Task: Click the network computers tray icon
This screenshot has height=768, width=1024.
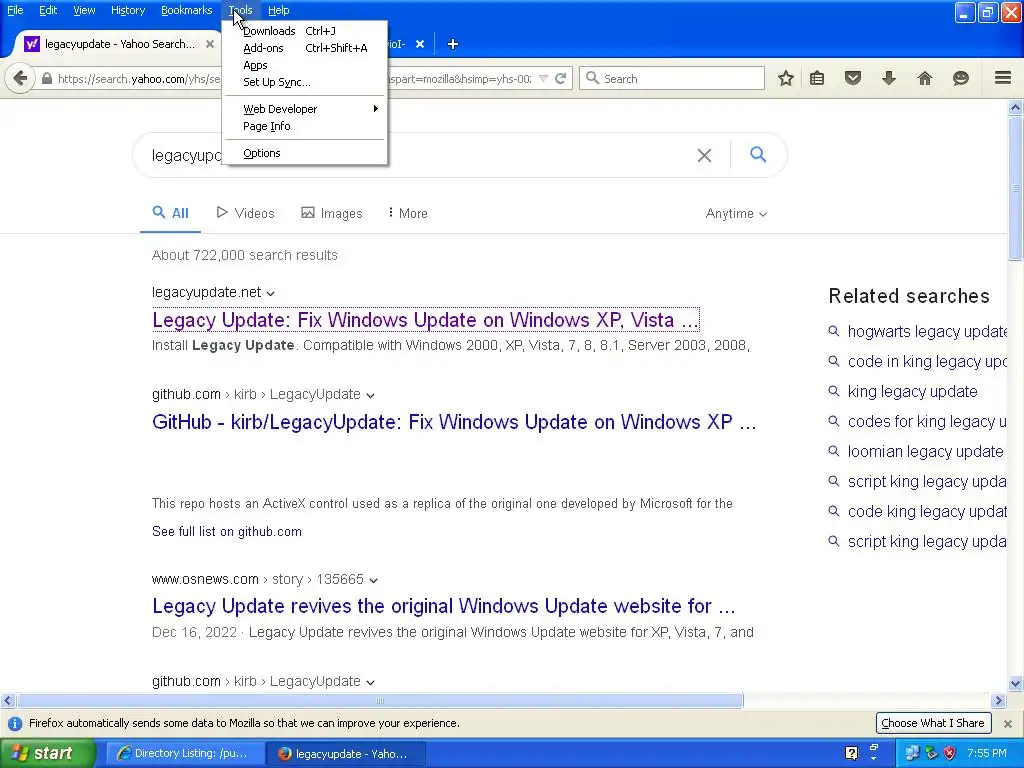Action: coord(912,753)
